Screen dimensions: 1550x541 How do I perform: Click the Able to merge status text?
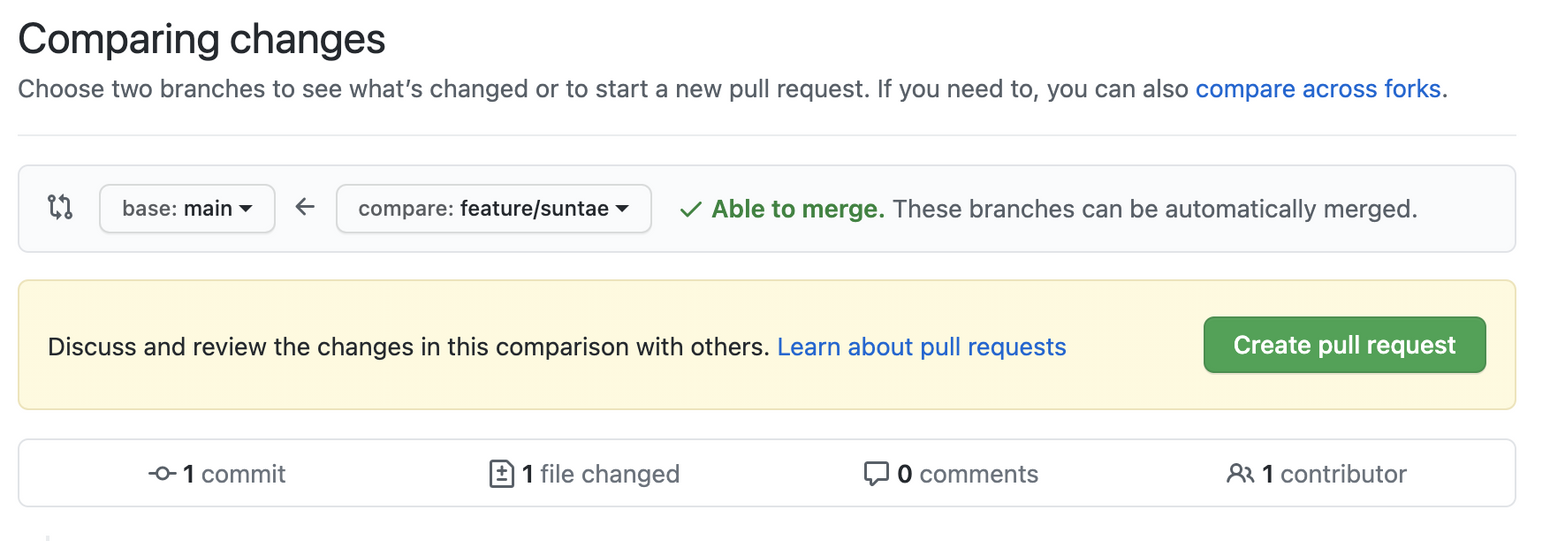(798, 210)
